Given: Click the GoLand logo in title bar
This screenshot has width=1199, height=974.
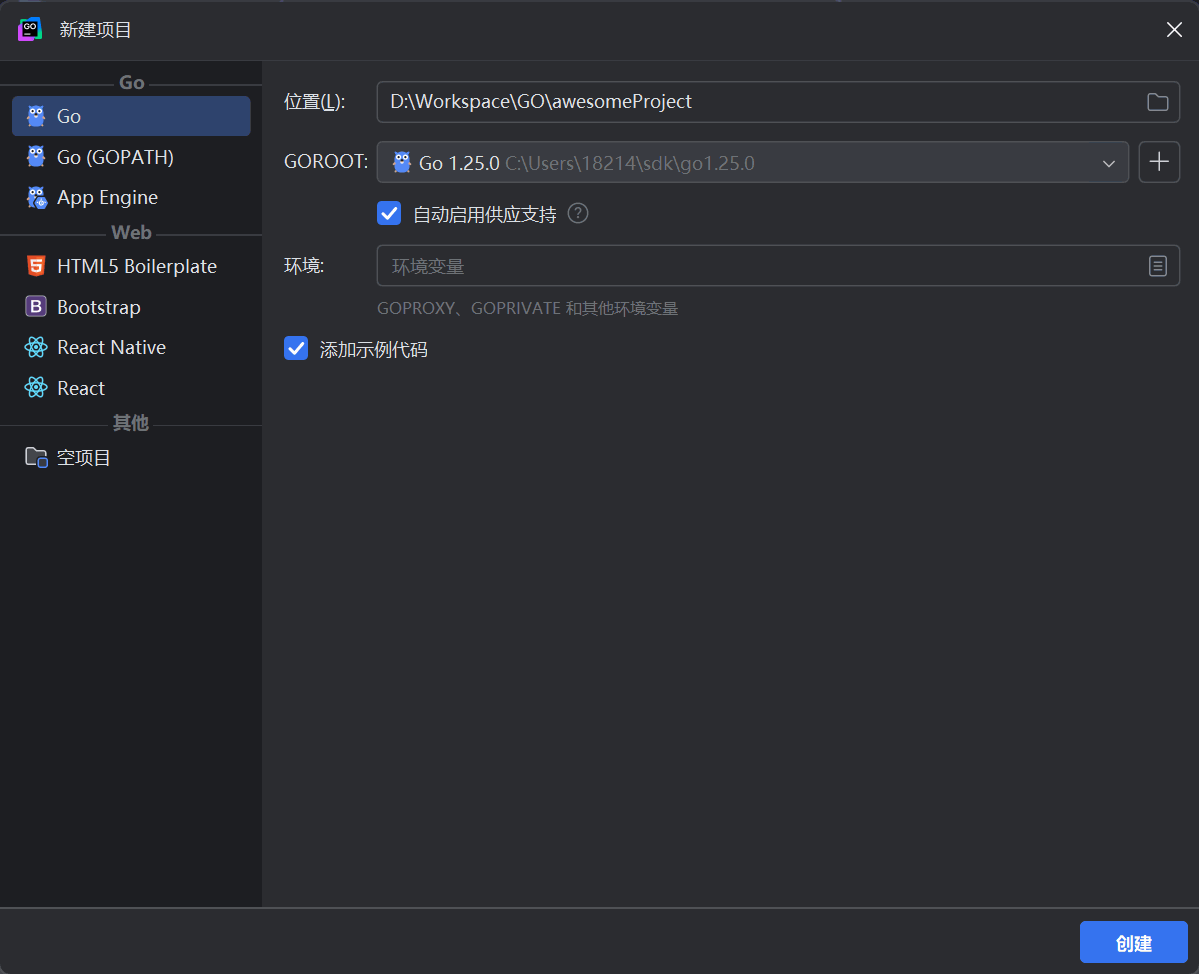Looking at the screenshot, I should coord(30,29).
